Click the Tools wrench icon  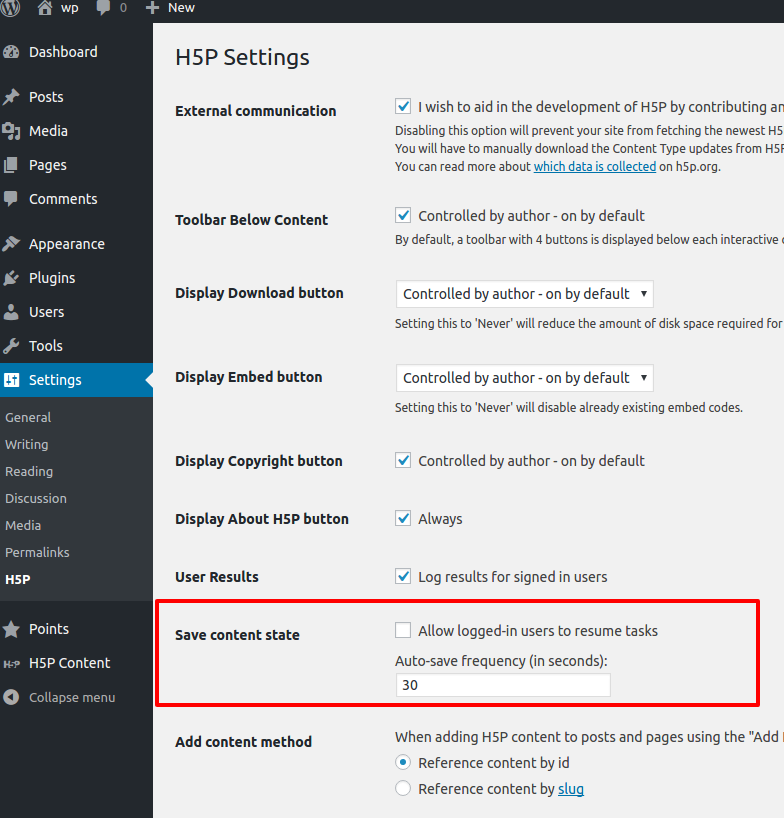11,346
